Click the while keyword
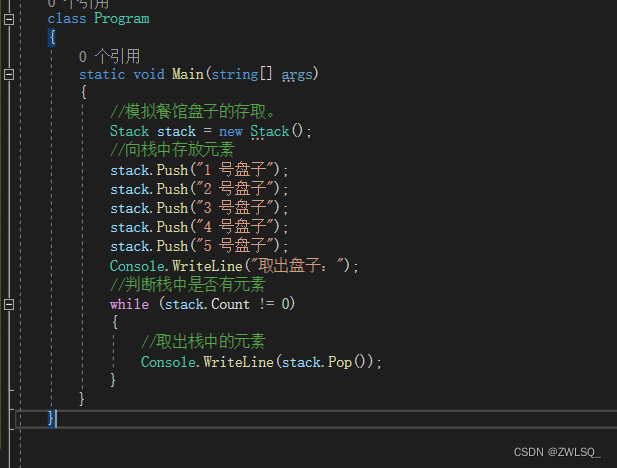This screenshot has height=468, width=617. (x=129, y=304)
